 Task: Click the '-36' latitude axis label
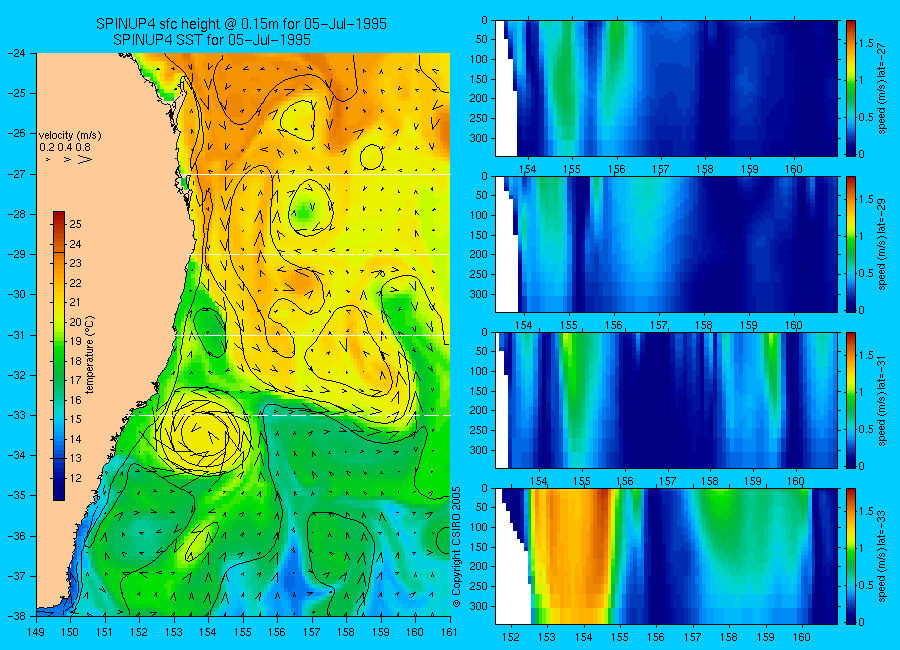17,536
